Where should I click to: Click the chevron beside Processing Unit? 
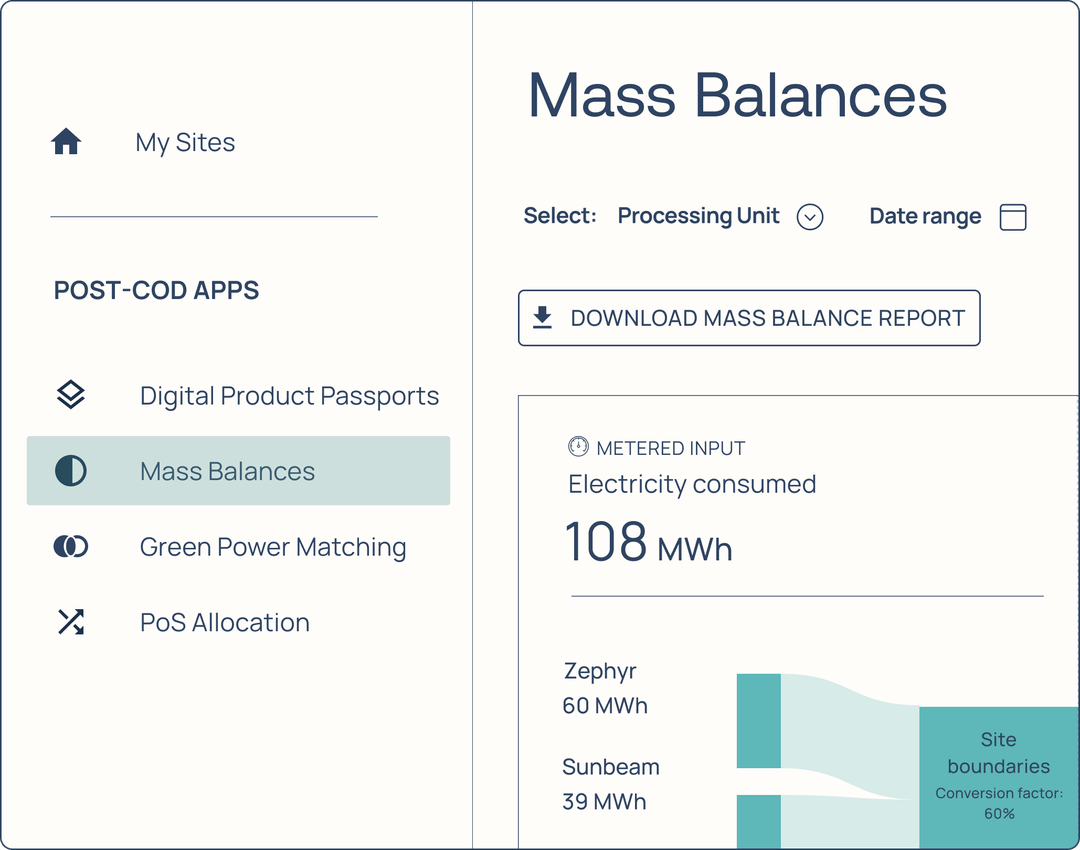(x=810, y=217)
